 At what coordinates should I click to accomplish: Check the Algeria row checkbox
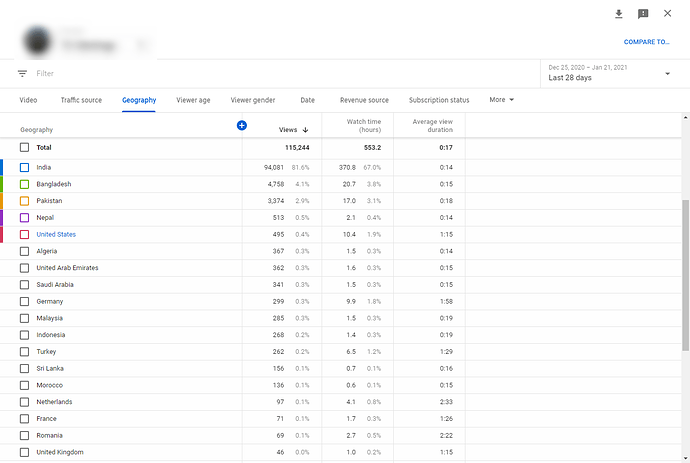25,251
